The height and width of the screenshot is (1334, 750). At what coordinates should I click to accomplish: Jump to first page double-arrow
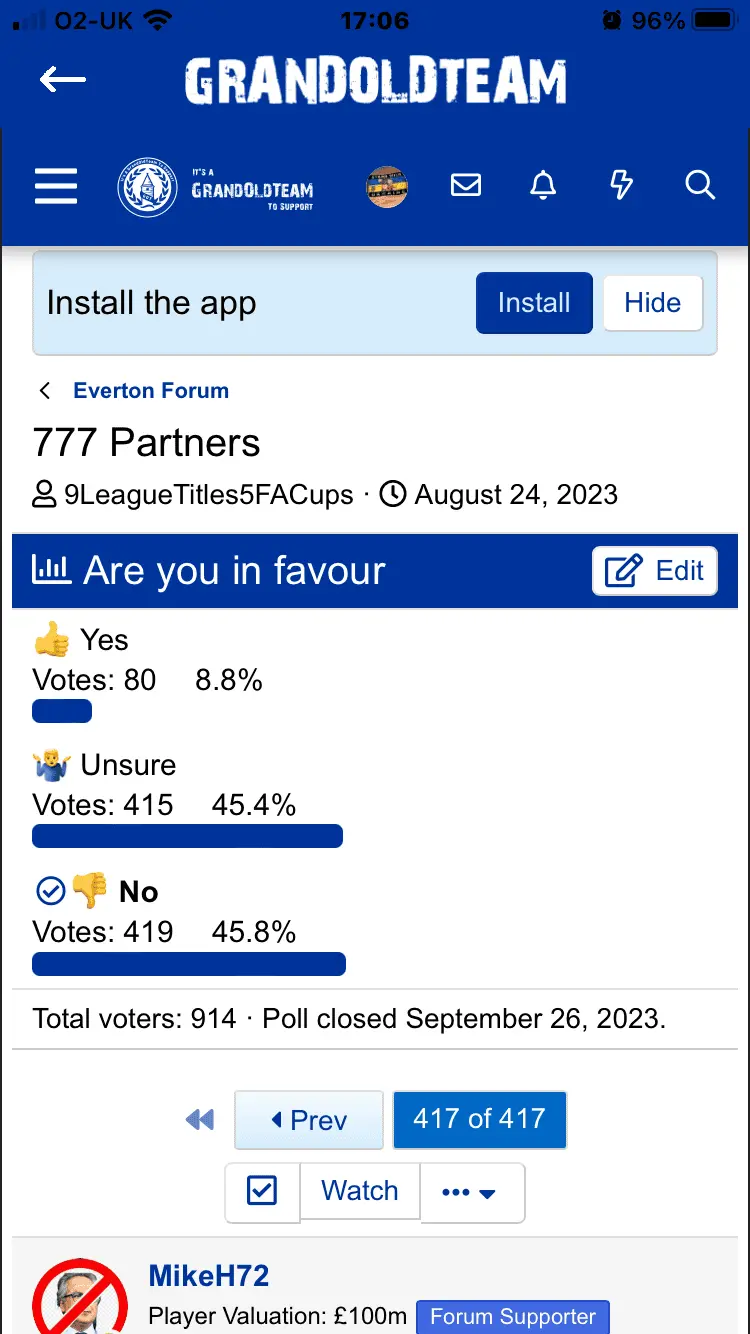[x=200, y=1120]
